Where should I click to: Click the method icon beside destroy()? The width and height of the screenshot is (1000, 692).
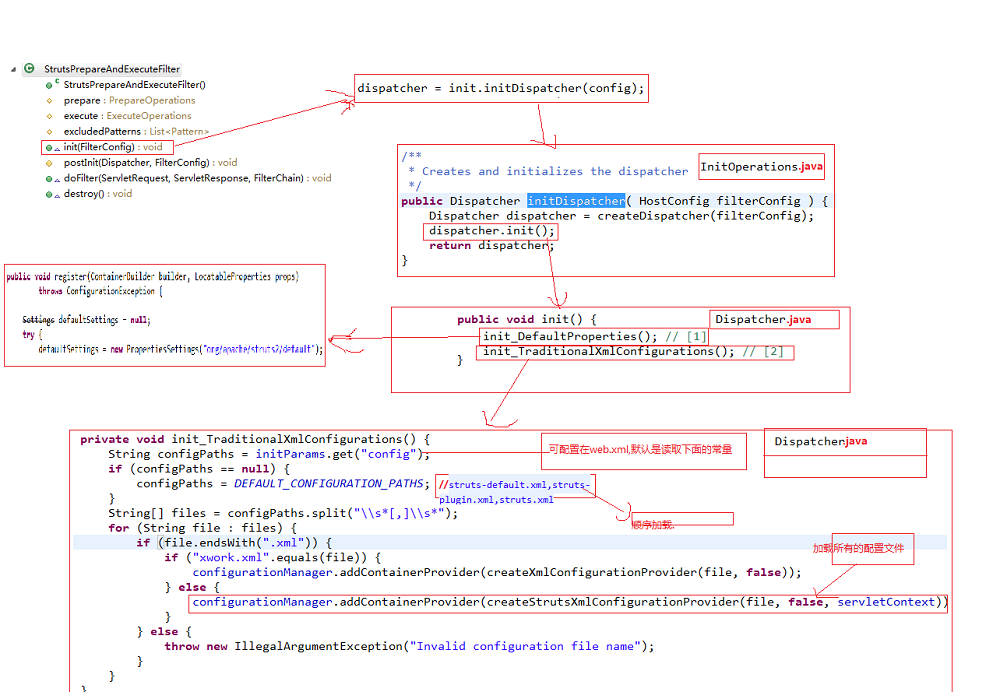tap(50, 194)
